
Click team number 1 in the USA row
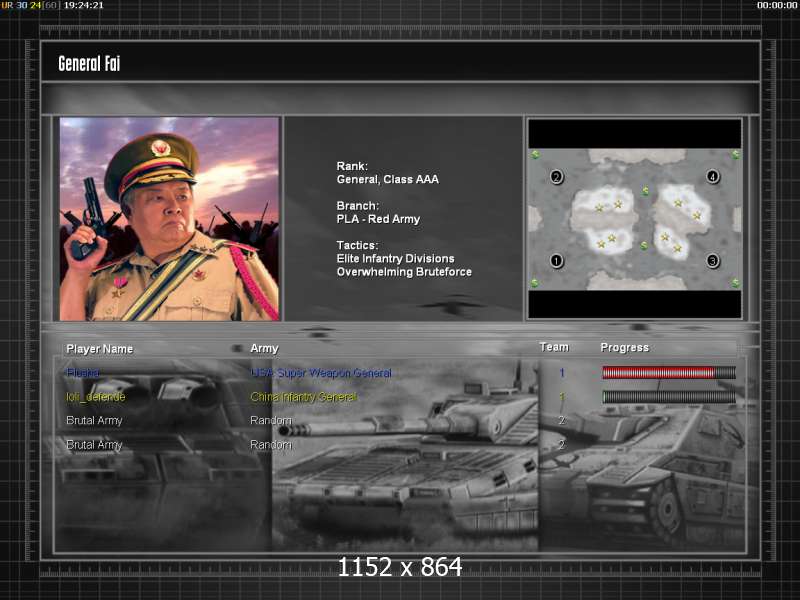[x=562, y=373]
